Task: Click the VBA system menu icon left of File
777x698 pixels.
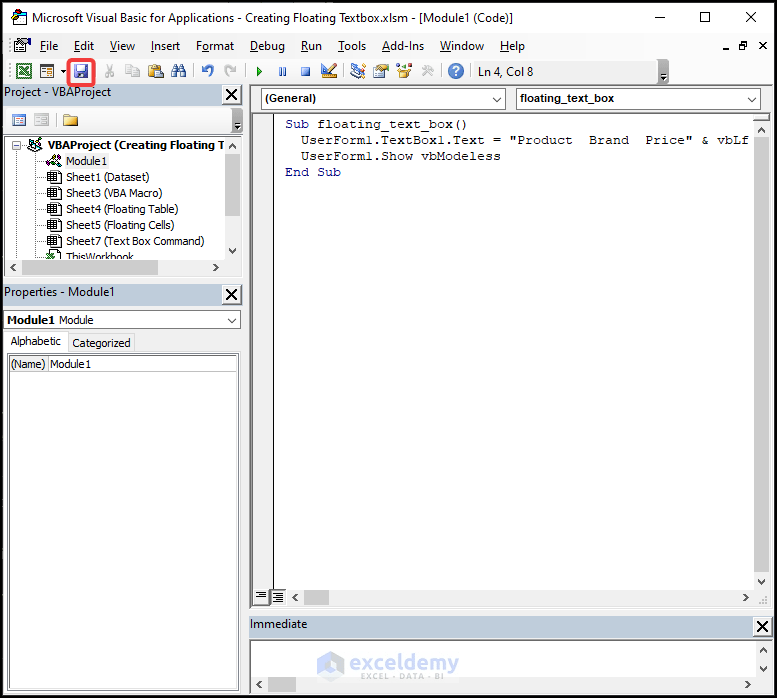Action: click(x=22, y=46)
